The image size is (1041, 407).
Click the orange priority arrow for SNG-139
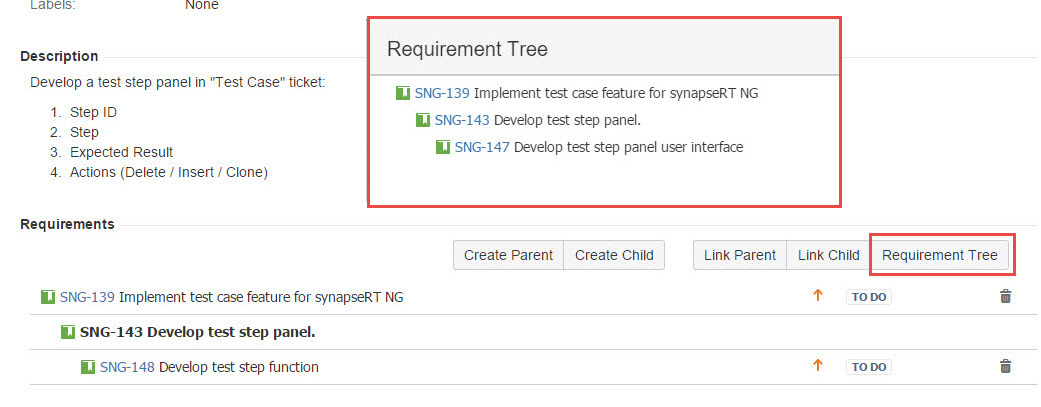coord(817,296)
